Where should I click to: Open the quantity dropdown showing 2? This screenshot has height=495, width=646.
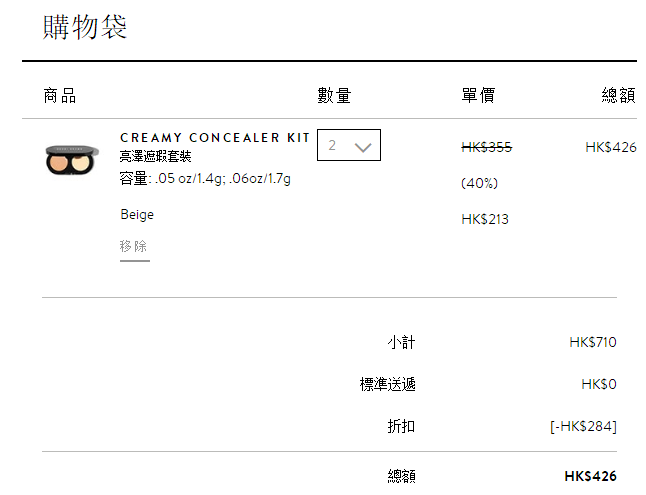coord(349,145)
